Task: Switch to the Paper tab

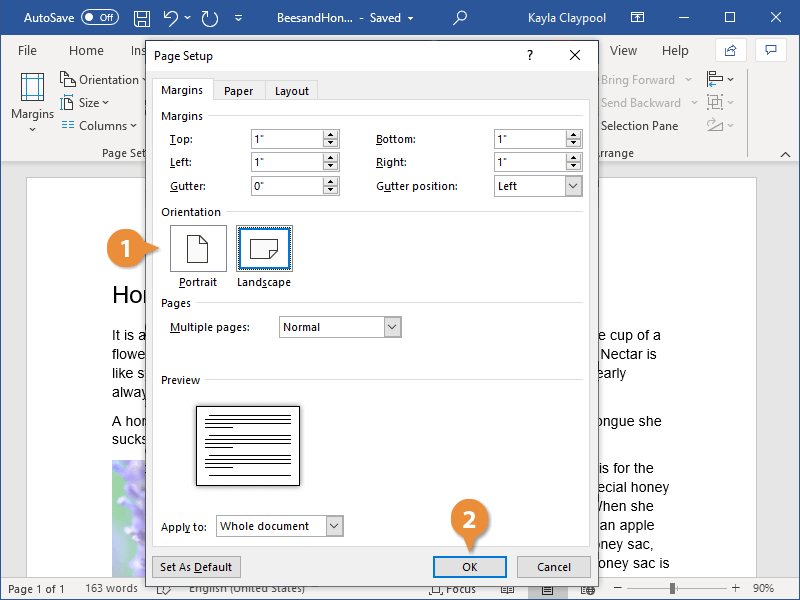Action: click(238, 91)
